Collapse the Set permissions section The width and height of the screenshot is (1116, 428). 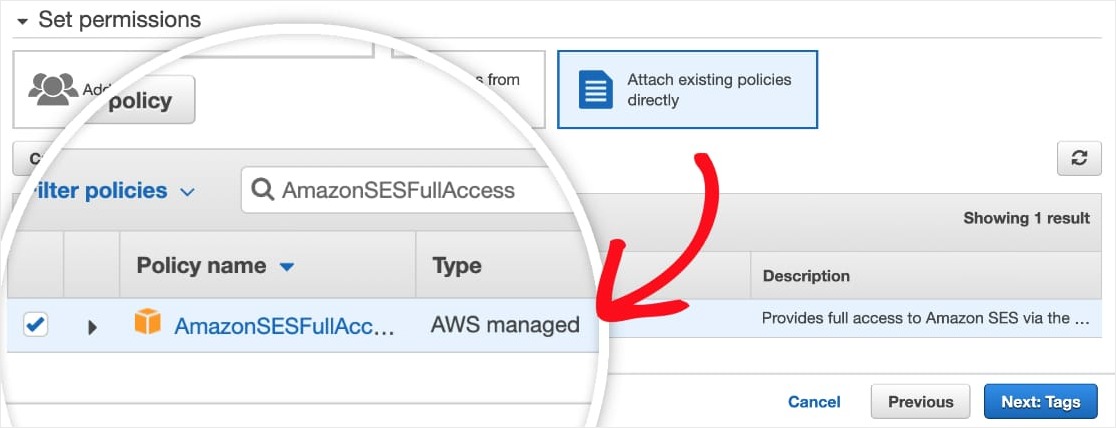tap(22, 21)
